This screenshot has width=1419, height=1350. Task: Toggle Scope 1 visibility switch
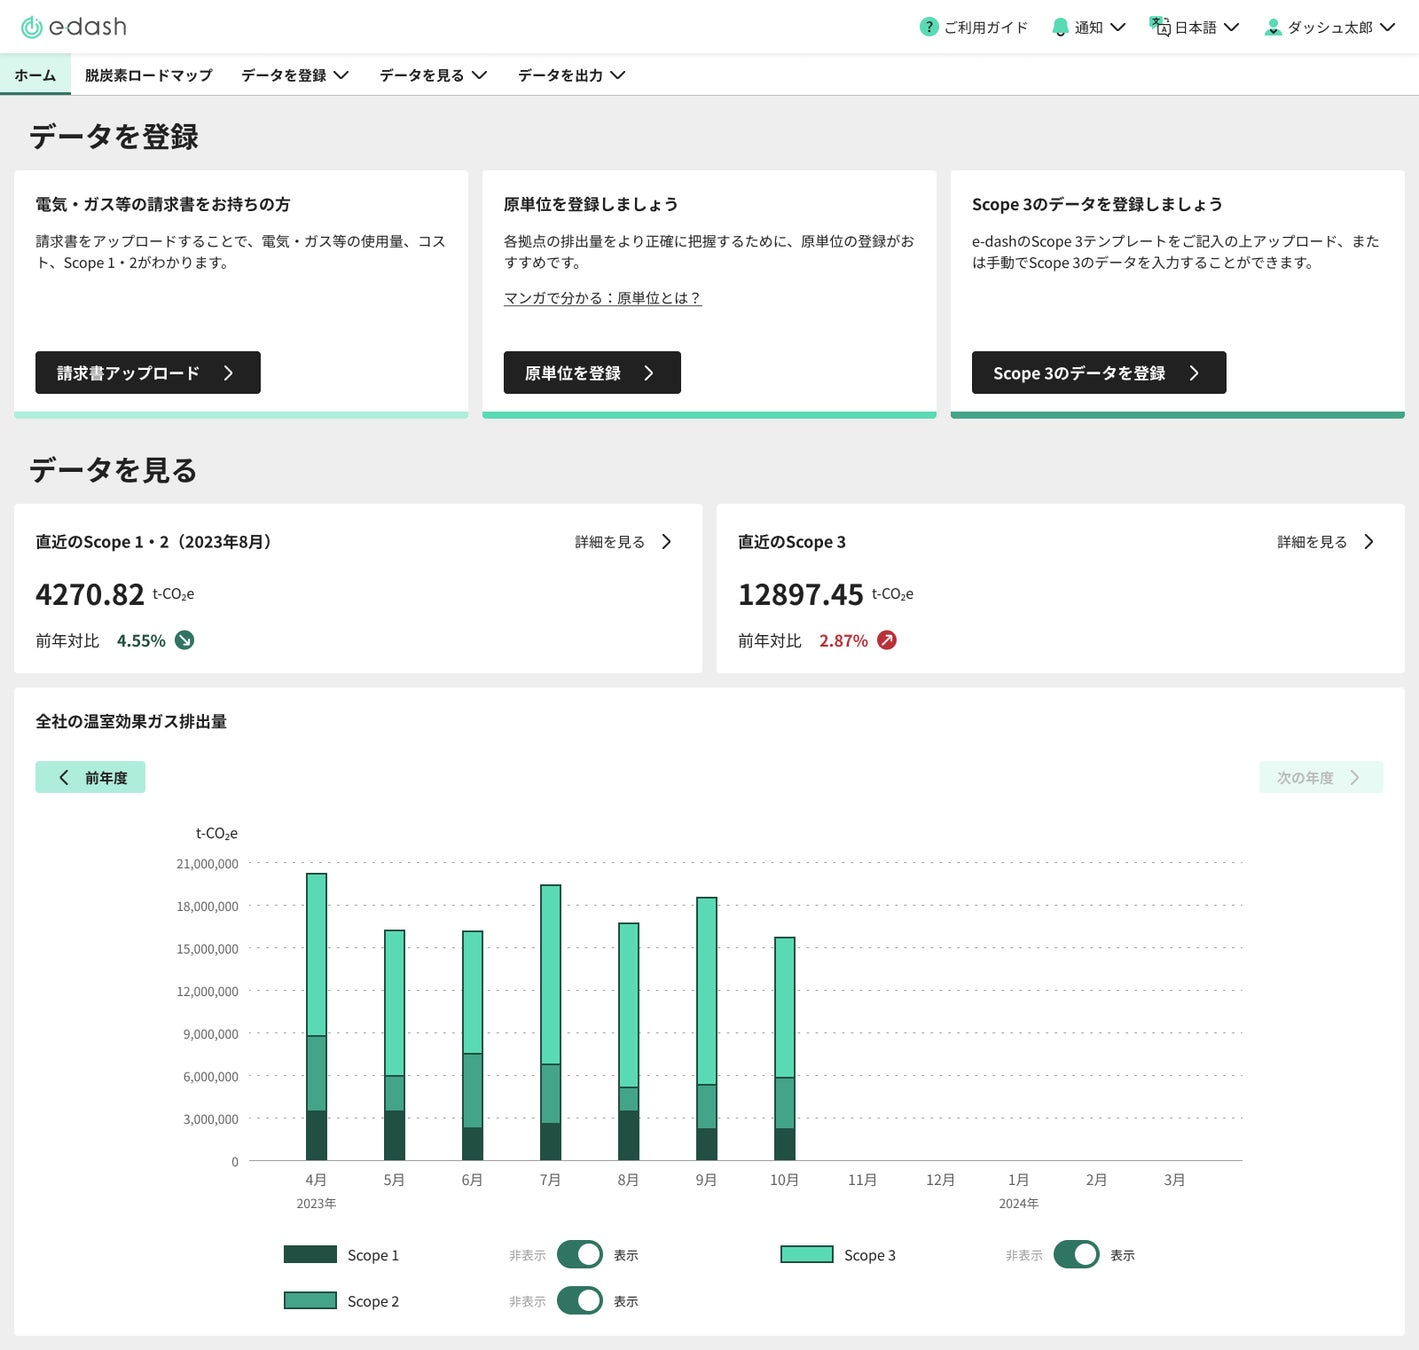pos(580,1254)
